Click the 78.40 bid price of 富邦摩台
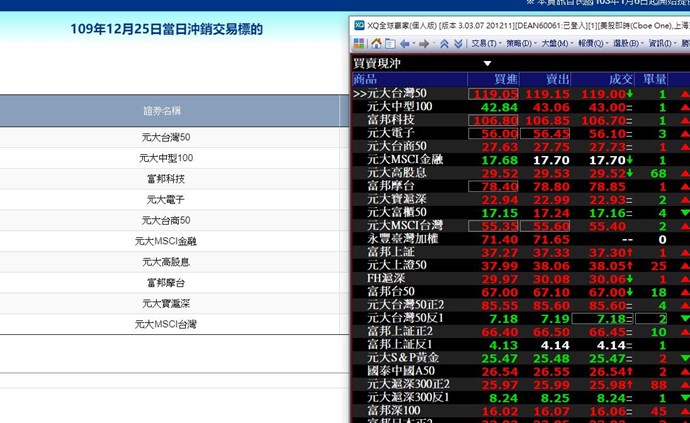The height and width of the screenshot is (423, 690). [x=494, y=186]
